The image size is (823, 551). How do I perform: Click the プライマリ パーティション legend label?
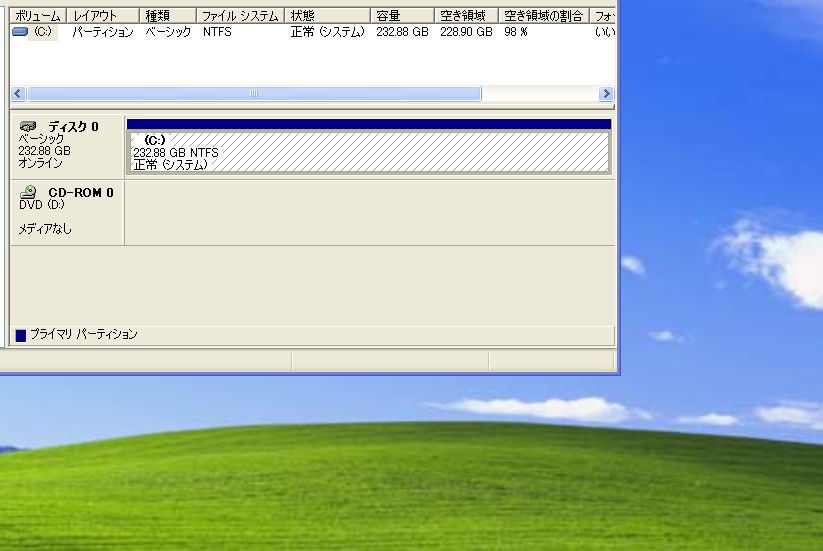point(83,334)
